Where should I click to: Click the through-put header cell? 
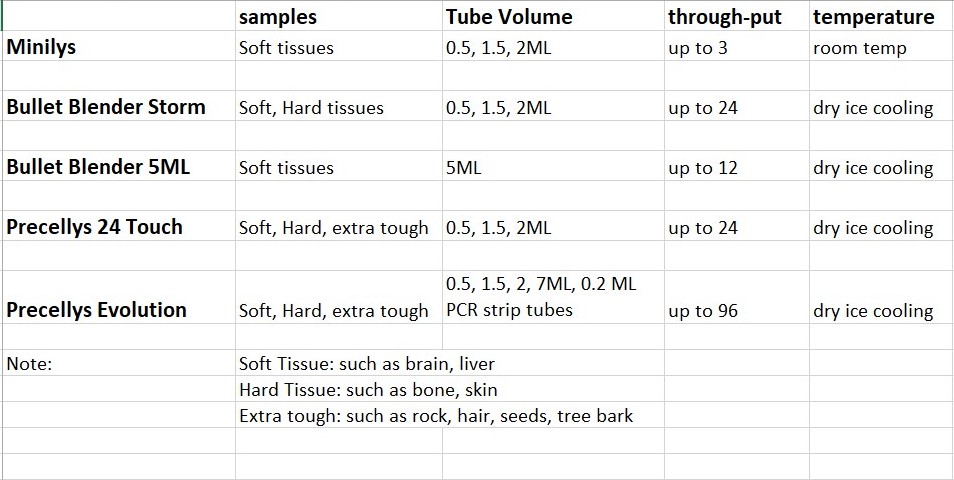point(725,17)
